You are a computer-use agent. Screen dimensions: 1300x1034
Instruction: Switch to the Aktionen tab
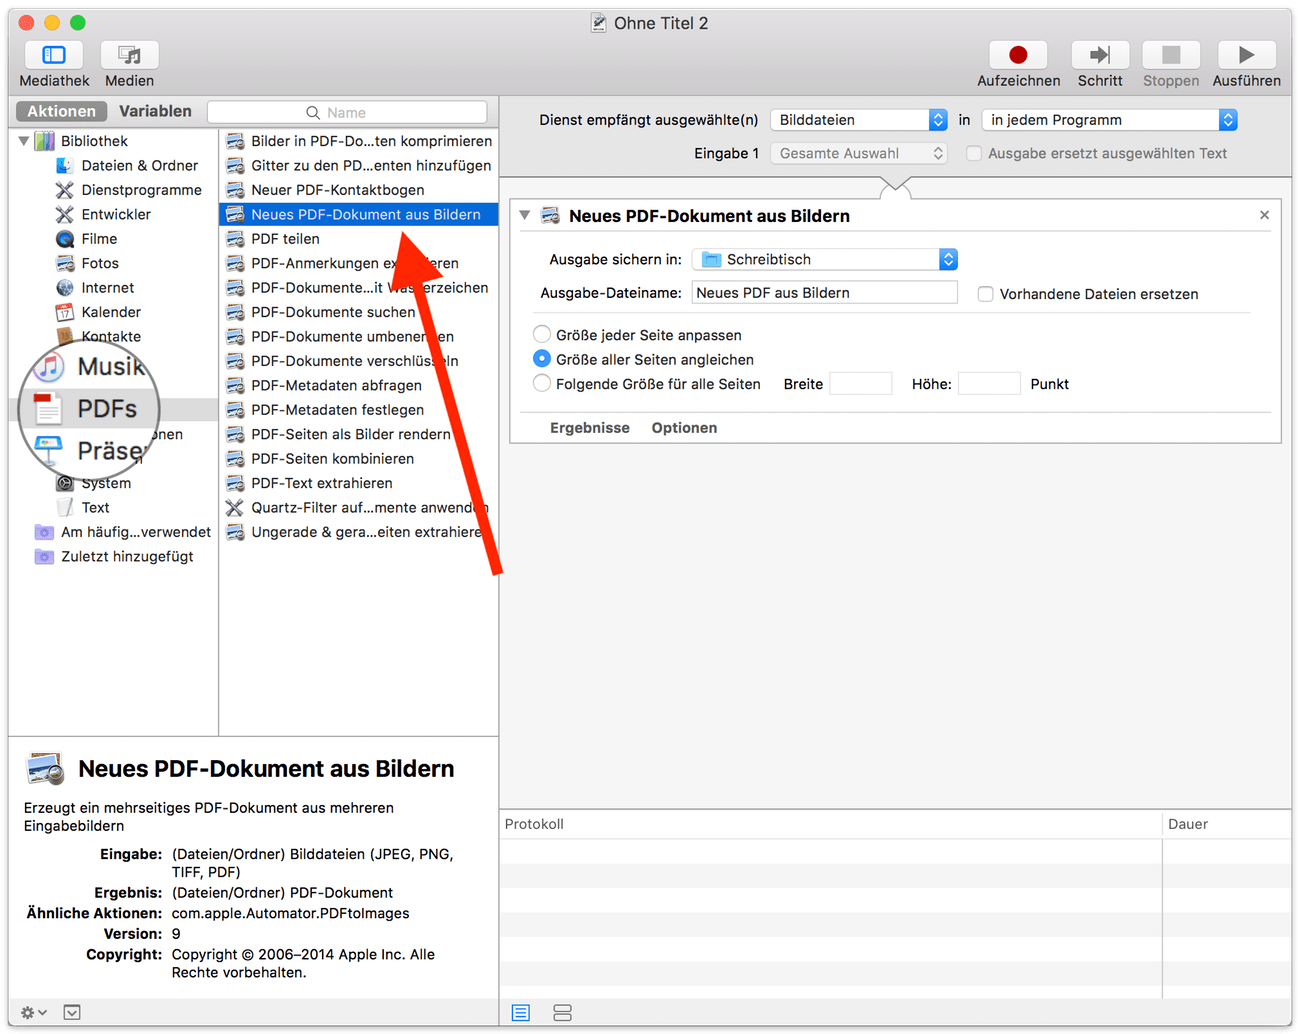pyautogui.click(x=61, y=111)
